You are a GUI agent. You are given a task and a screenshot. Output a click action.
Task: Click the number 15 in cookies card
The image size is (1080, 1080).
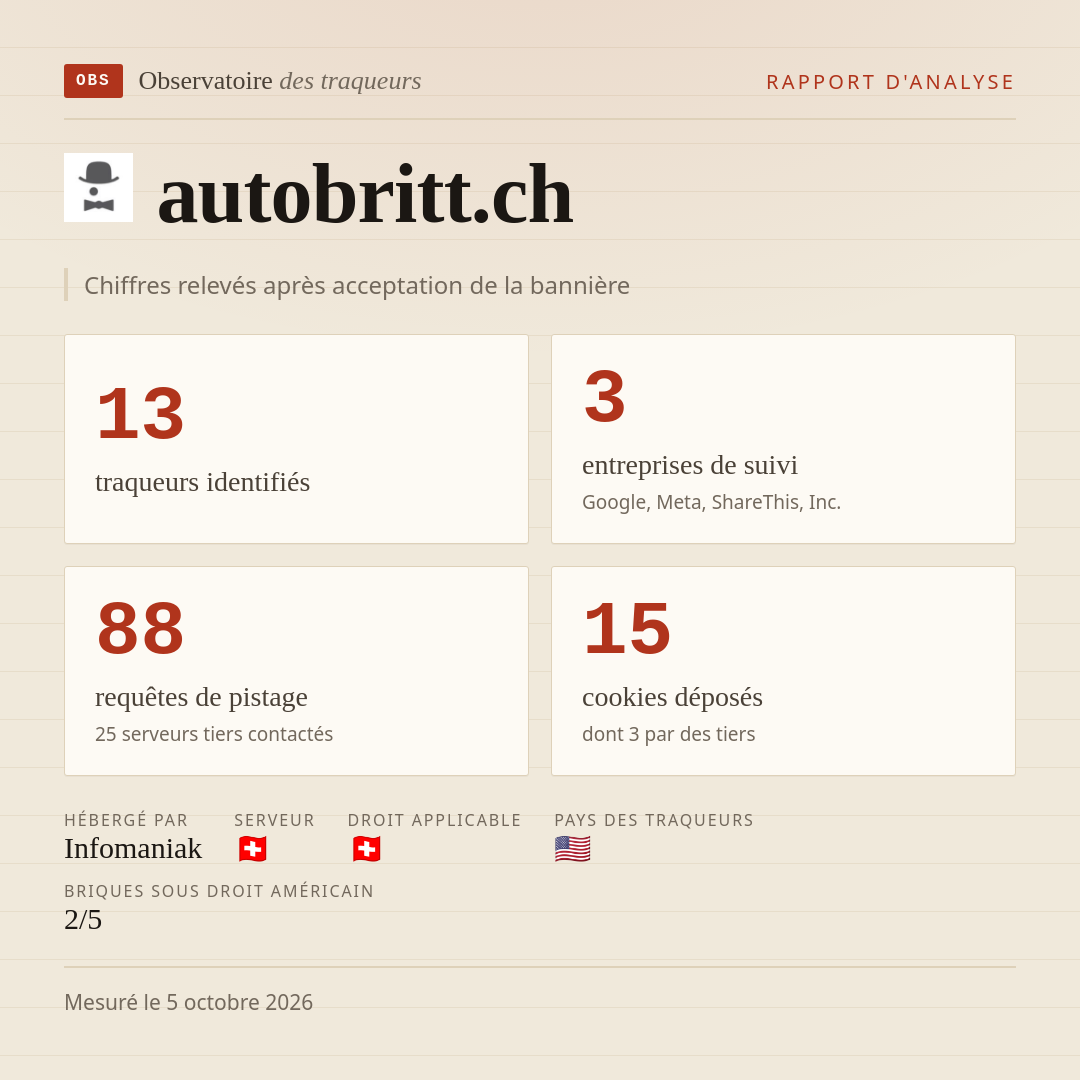(x=627, y=629)
